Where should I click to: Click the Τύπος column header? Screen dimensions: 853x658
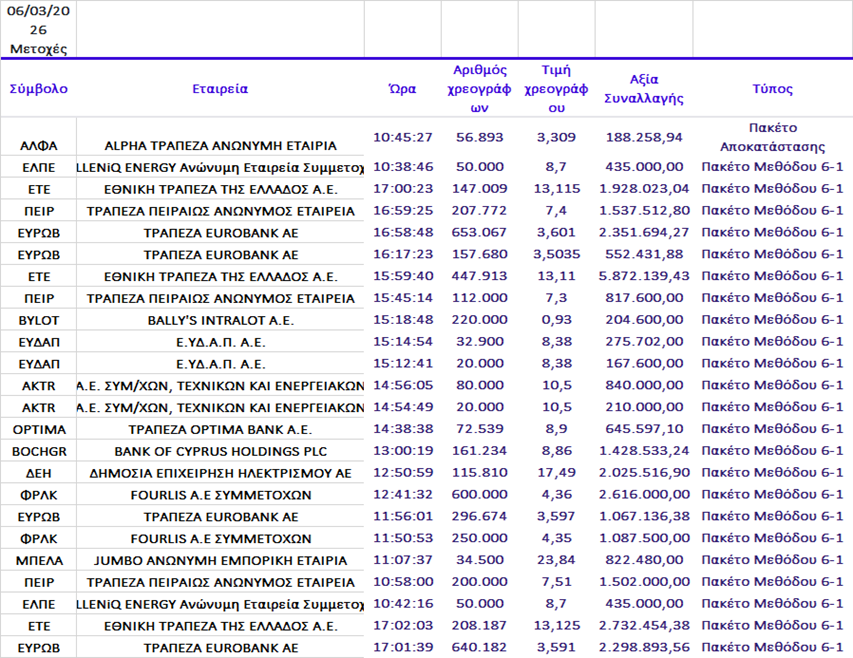coord(772,89)
